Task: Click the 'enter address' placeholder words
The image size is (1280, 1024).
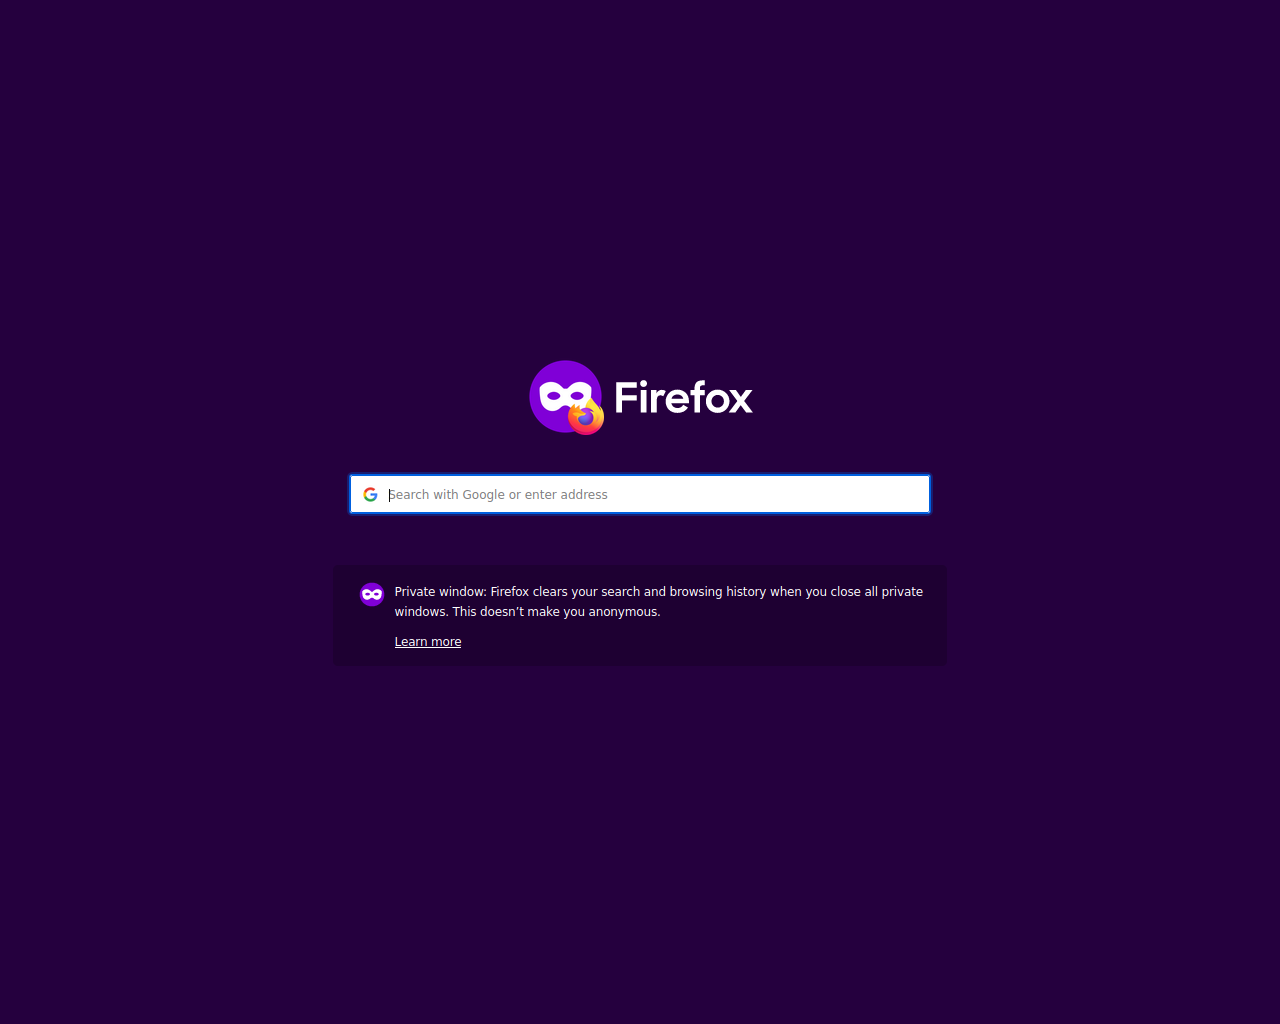Action: click(x=566, y=494)
